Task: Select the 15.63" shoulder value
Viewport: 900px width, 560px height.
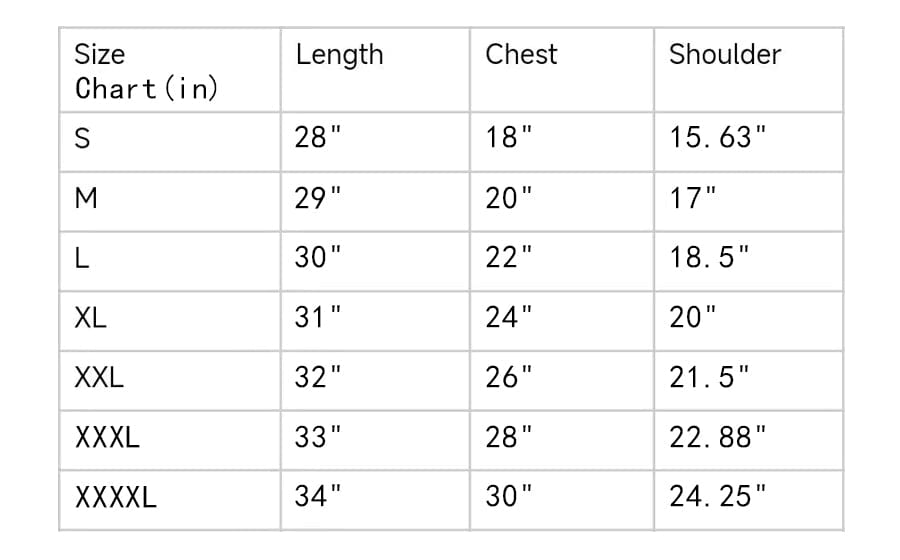Action: [718, 139]
